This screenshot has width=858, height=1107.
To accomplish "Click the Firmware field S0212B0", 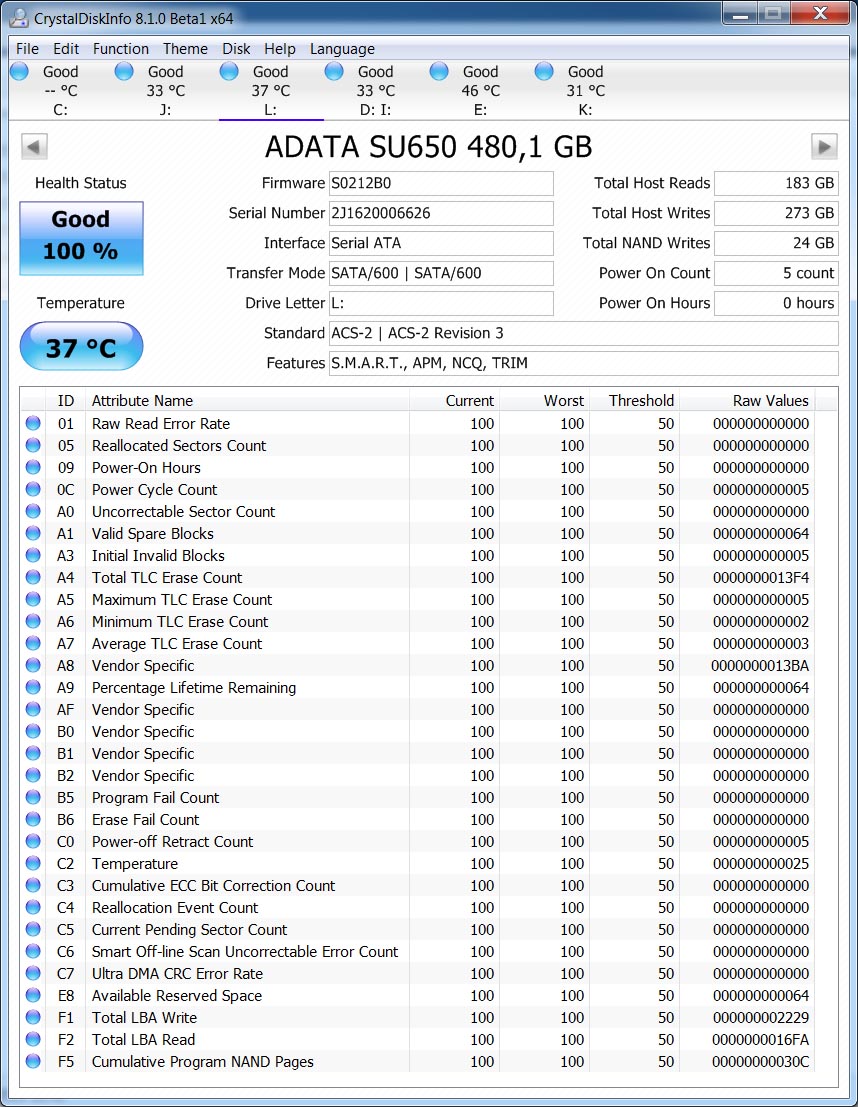I will pyautogui.click(x=441, y=184).
